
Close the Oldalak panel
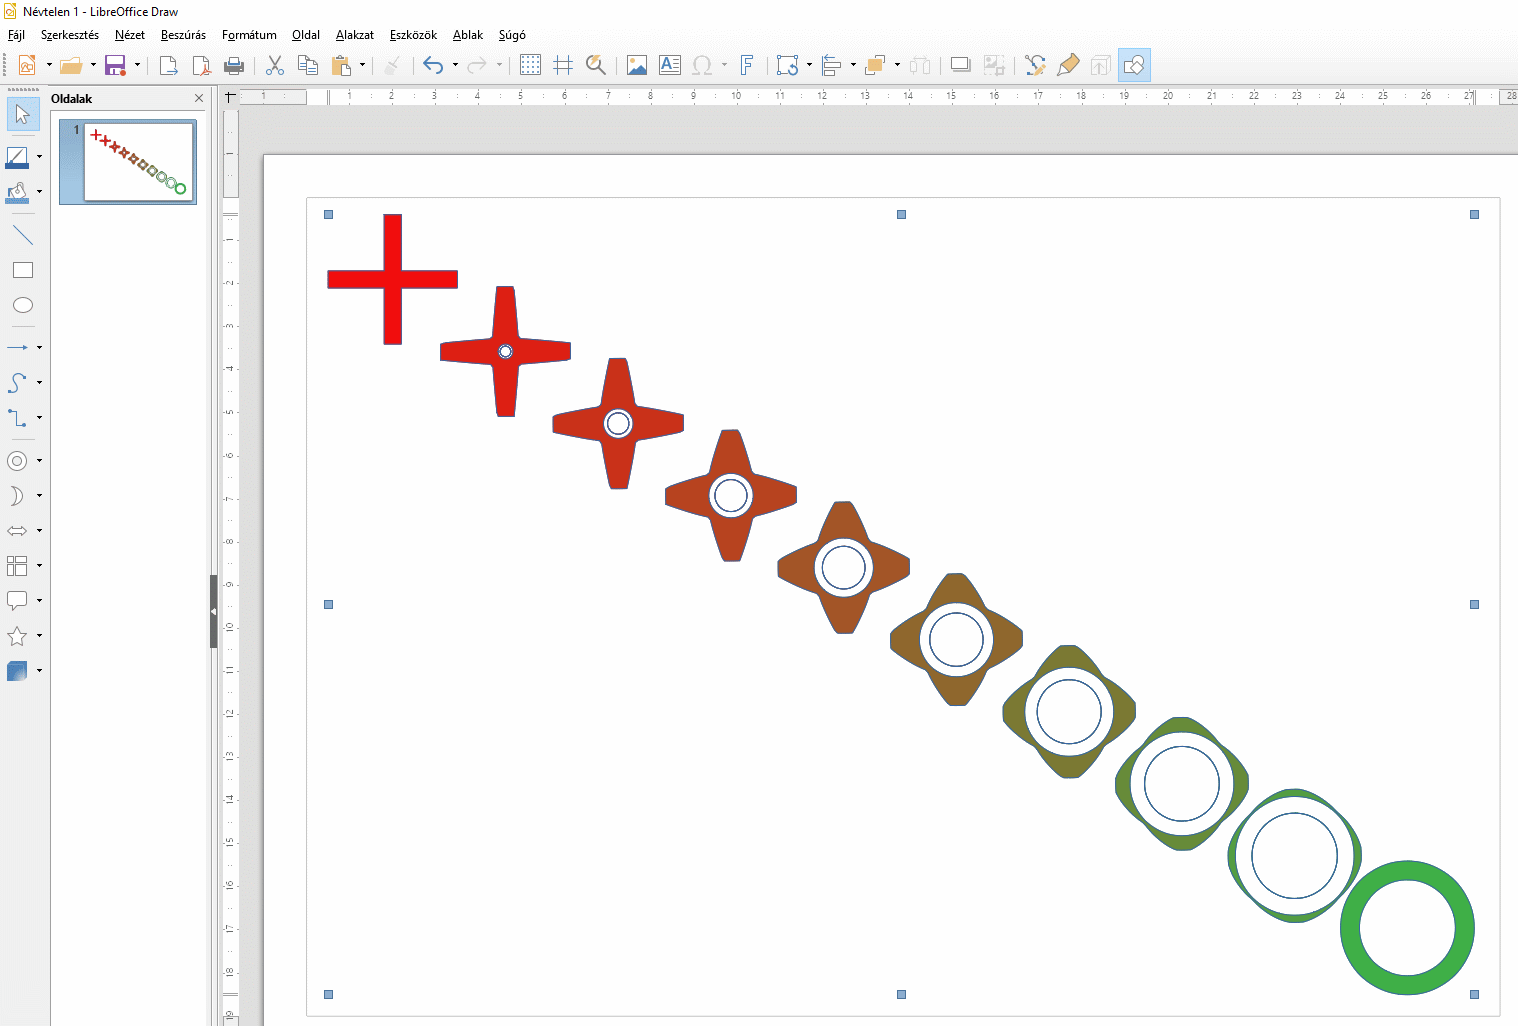click(199, 98)
